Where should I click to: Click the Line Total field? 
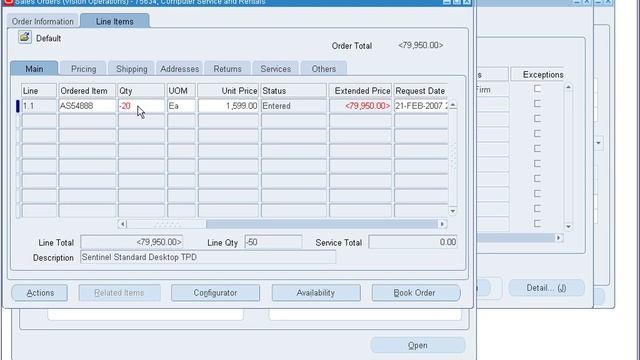tap(132, 242)
